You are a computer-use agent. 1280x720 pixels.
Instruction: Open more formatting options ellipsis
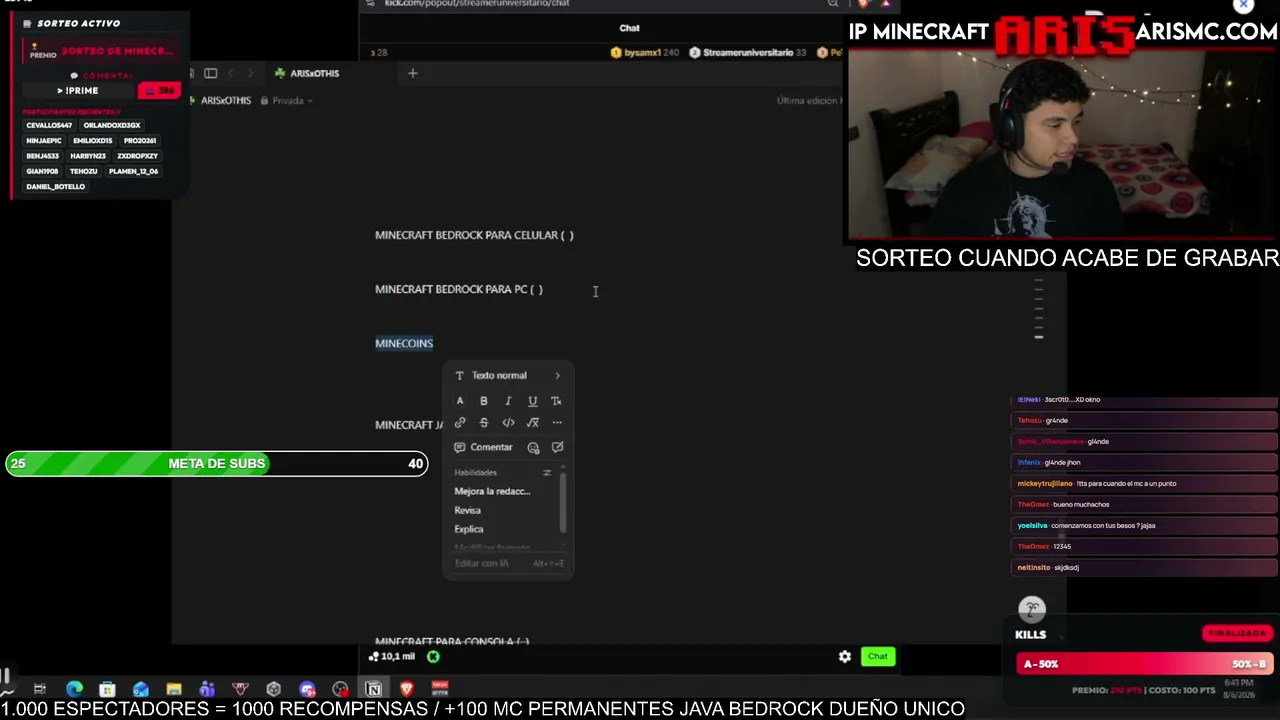(x=557, y=423)
